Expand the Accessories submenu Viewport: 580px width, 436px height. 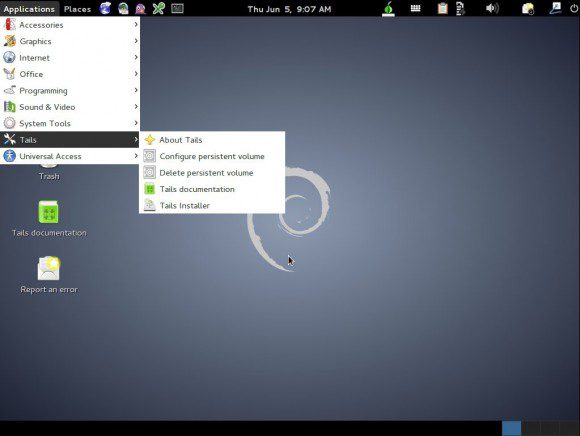(70, 25)
